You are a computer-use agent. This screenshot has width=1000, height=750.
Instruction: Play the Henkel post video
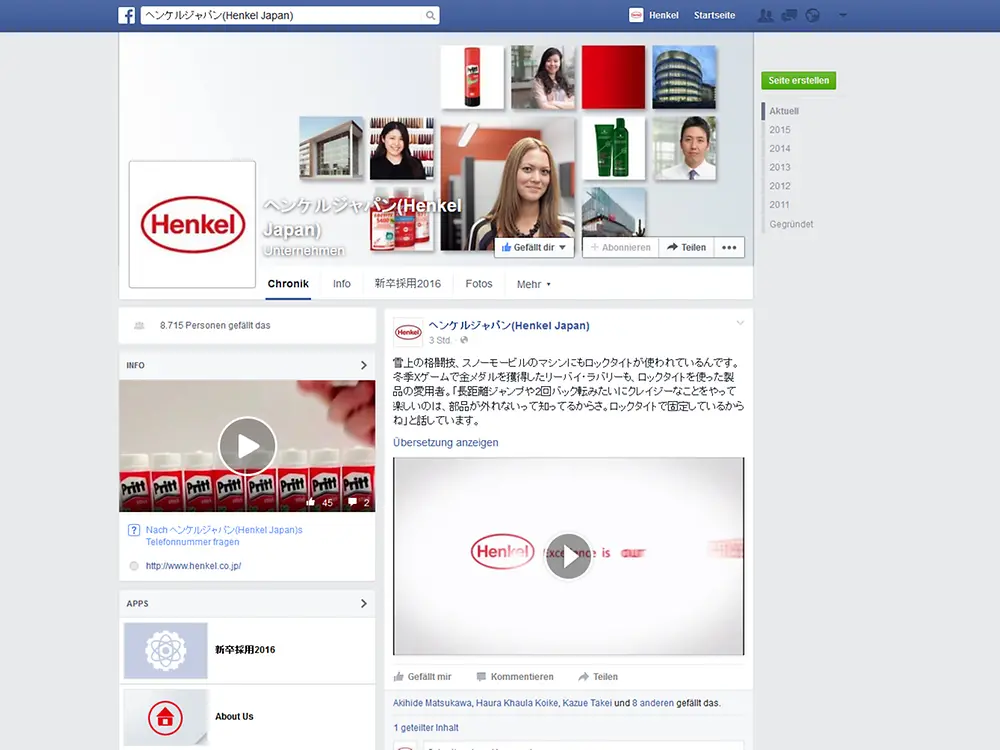568,555
